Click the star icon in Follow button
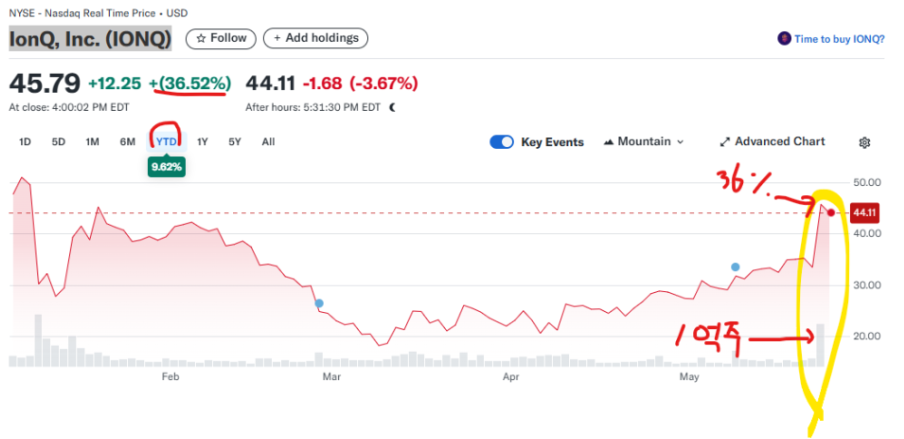The image size is (904, 439). tap(201, 39)
